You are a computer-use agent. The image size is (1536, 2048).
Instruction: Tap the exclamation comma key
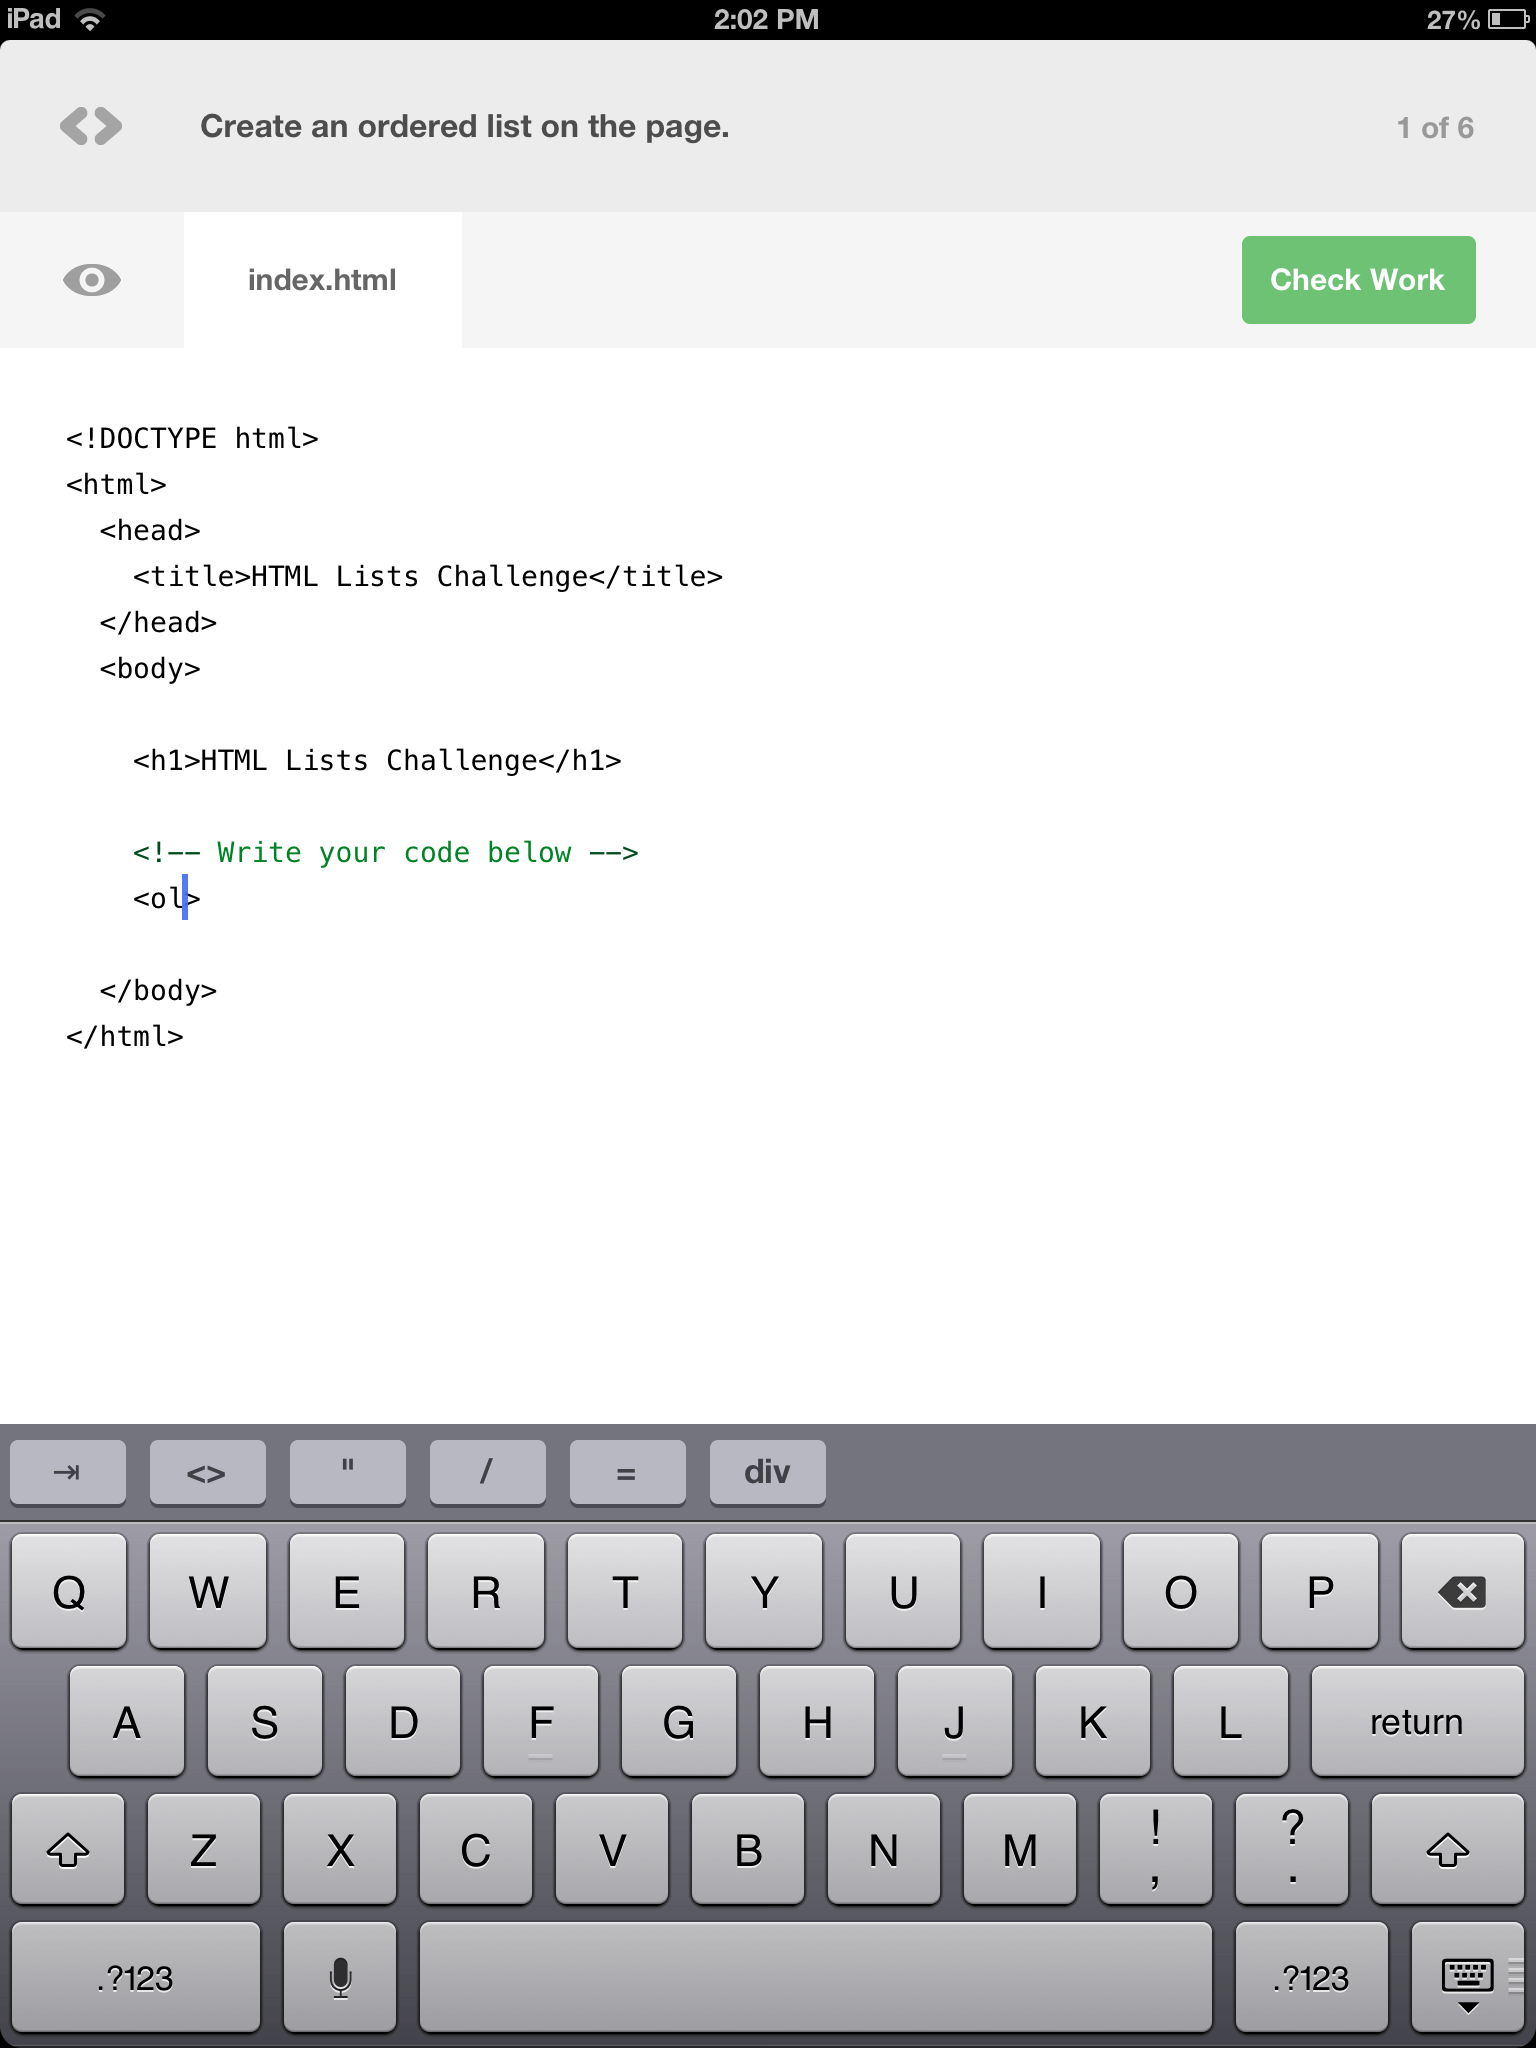1155,1850
